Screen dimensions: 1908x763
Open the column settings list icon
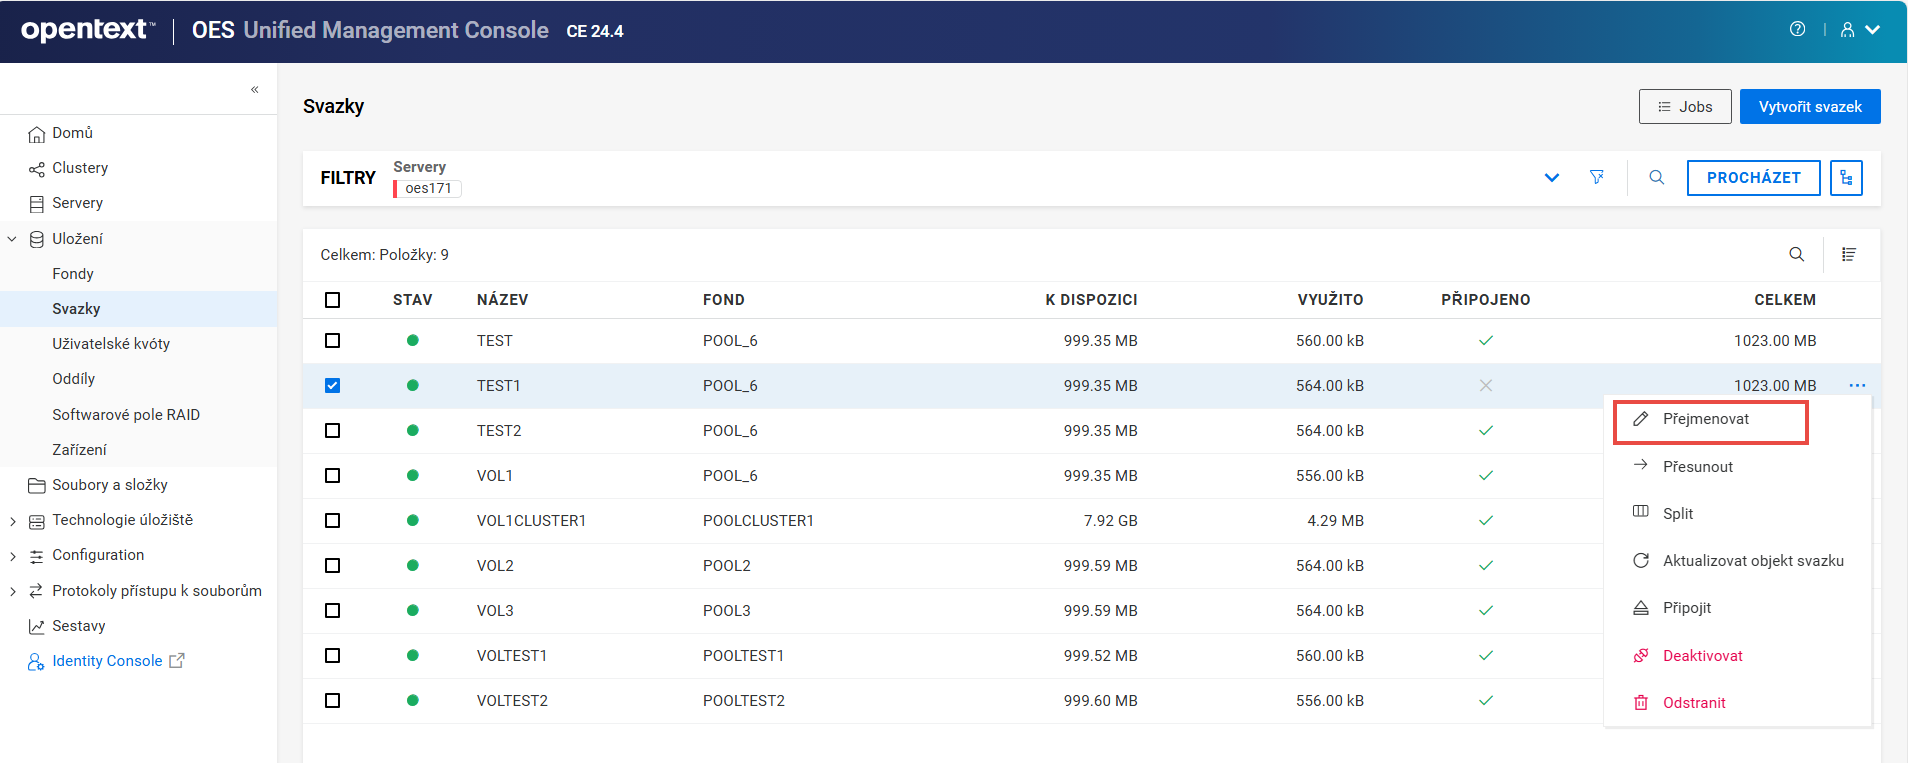click(x=1849, y=255)
